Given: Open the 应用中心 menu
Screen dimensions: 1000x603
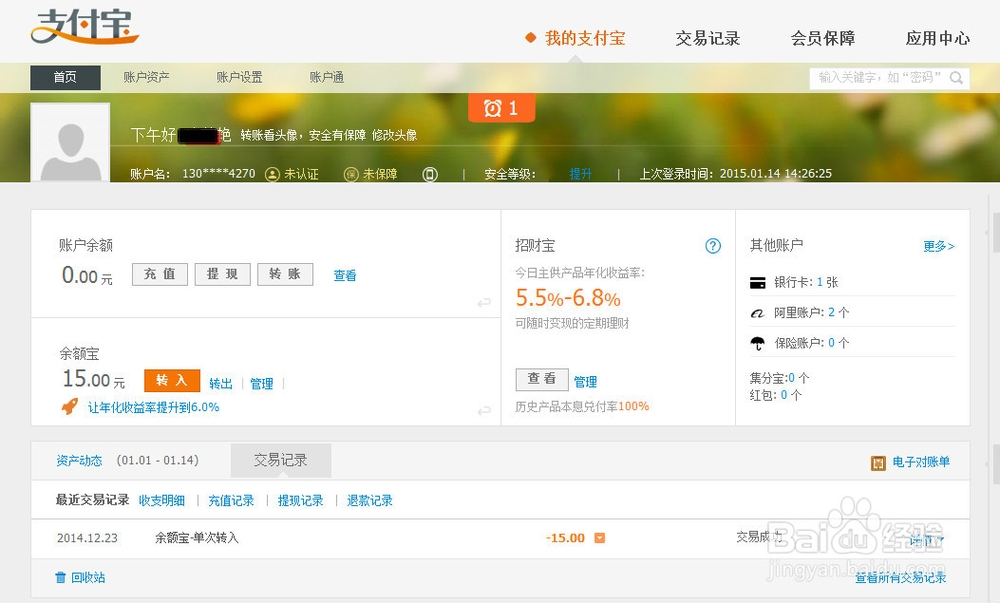Looking at the screenshot, I should click(x=937, y=39).
